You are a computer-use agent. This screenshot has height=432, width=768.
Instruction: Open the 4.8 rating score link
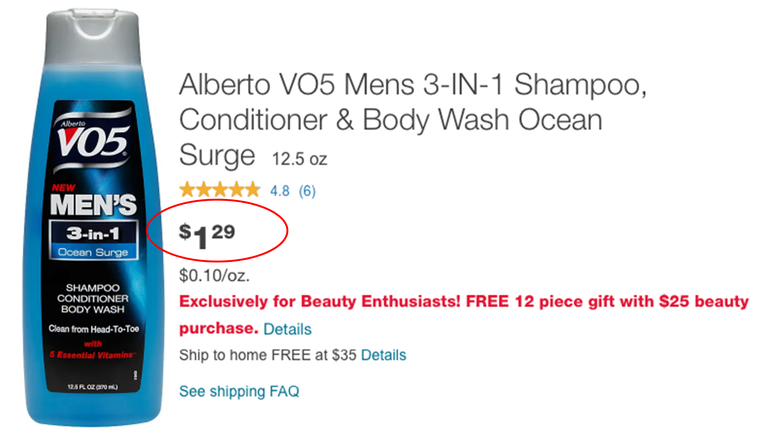click(280, 191)
